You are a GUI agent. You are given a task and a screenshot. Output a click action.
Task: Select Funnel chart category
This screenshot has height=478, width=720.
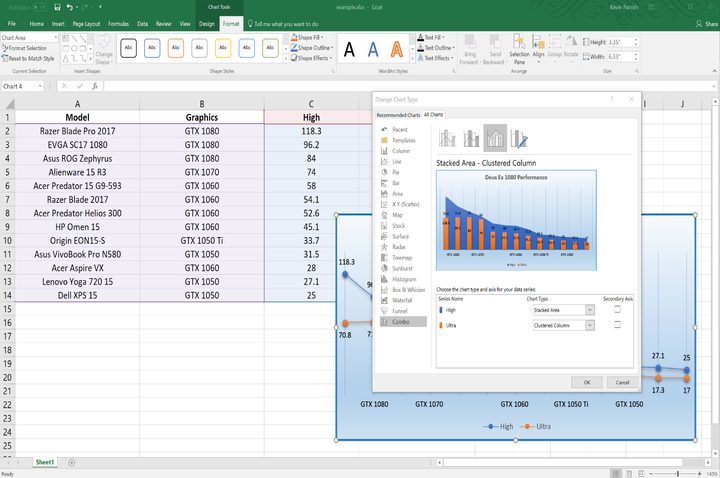[400, 311]
